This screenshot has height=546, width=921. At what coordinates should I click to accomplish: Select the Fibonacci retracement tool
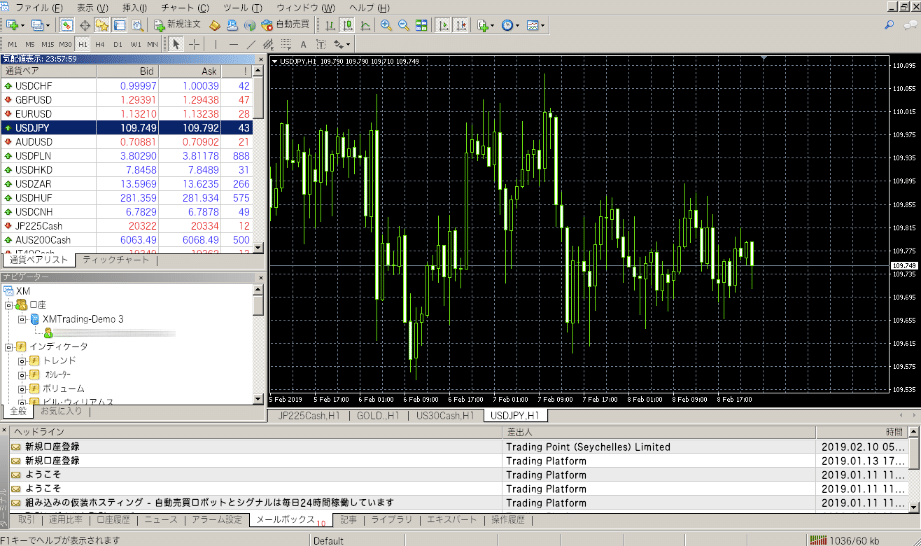286,44
